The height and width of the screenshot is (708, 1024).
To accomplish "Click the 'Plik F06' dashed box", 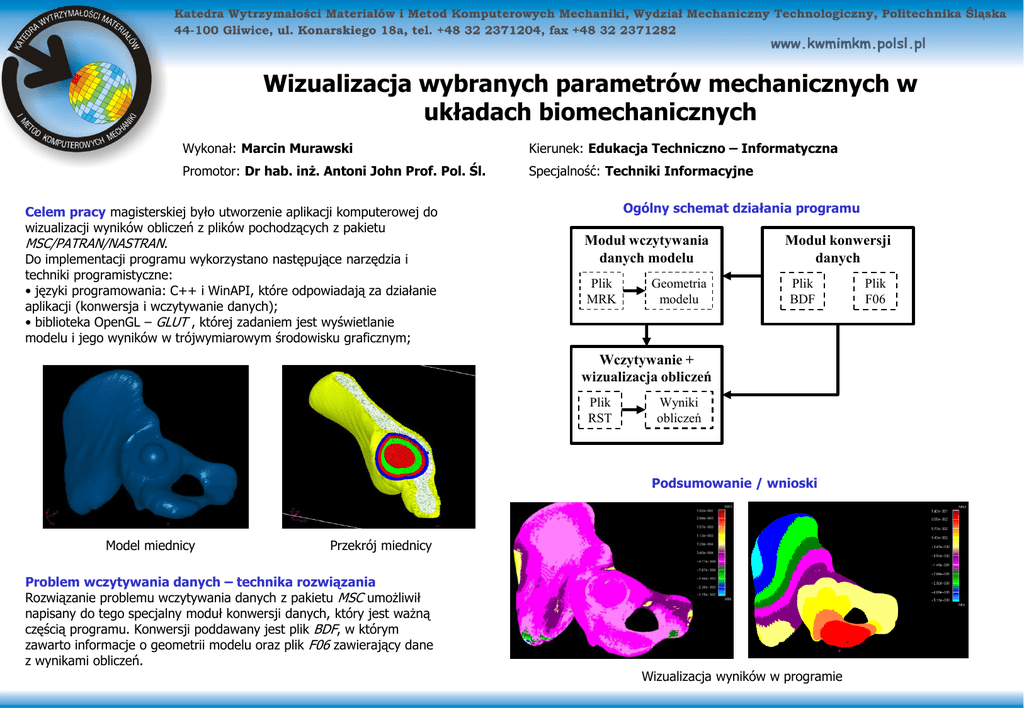I will (875, 291).
